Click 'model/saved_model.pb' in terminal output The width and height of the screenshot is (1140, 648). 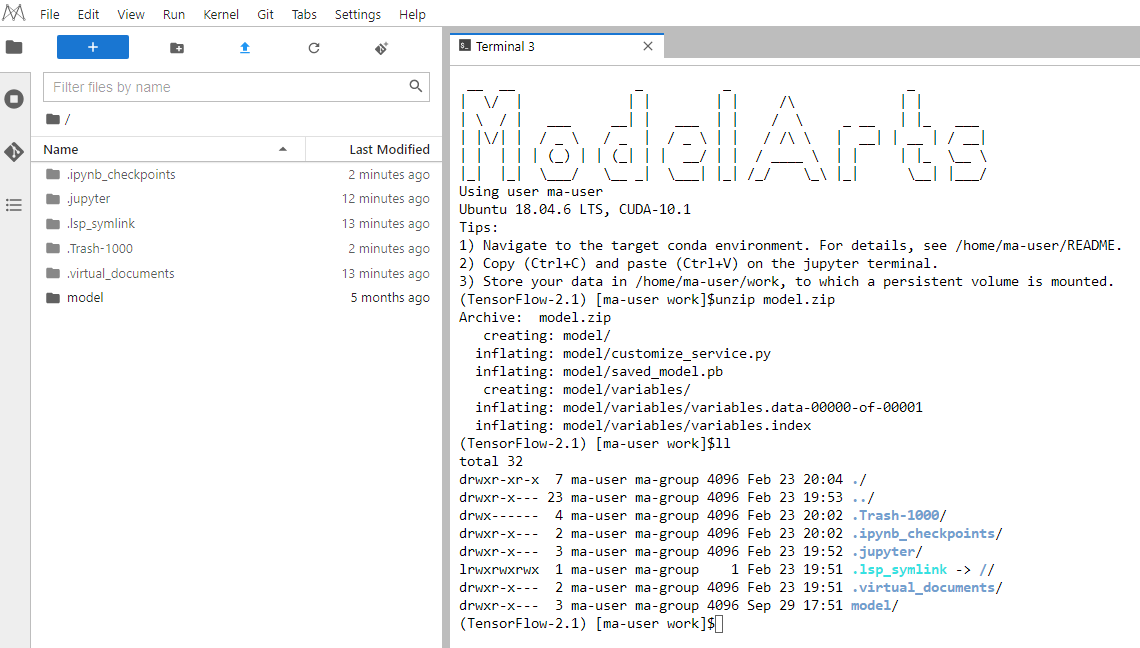[x=643, y=372]
